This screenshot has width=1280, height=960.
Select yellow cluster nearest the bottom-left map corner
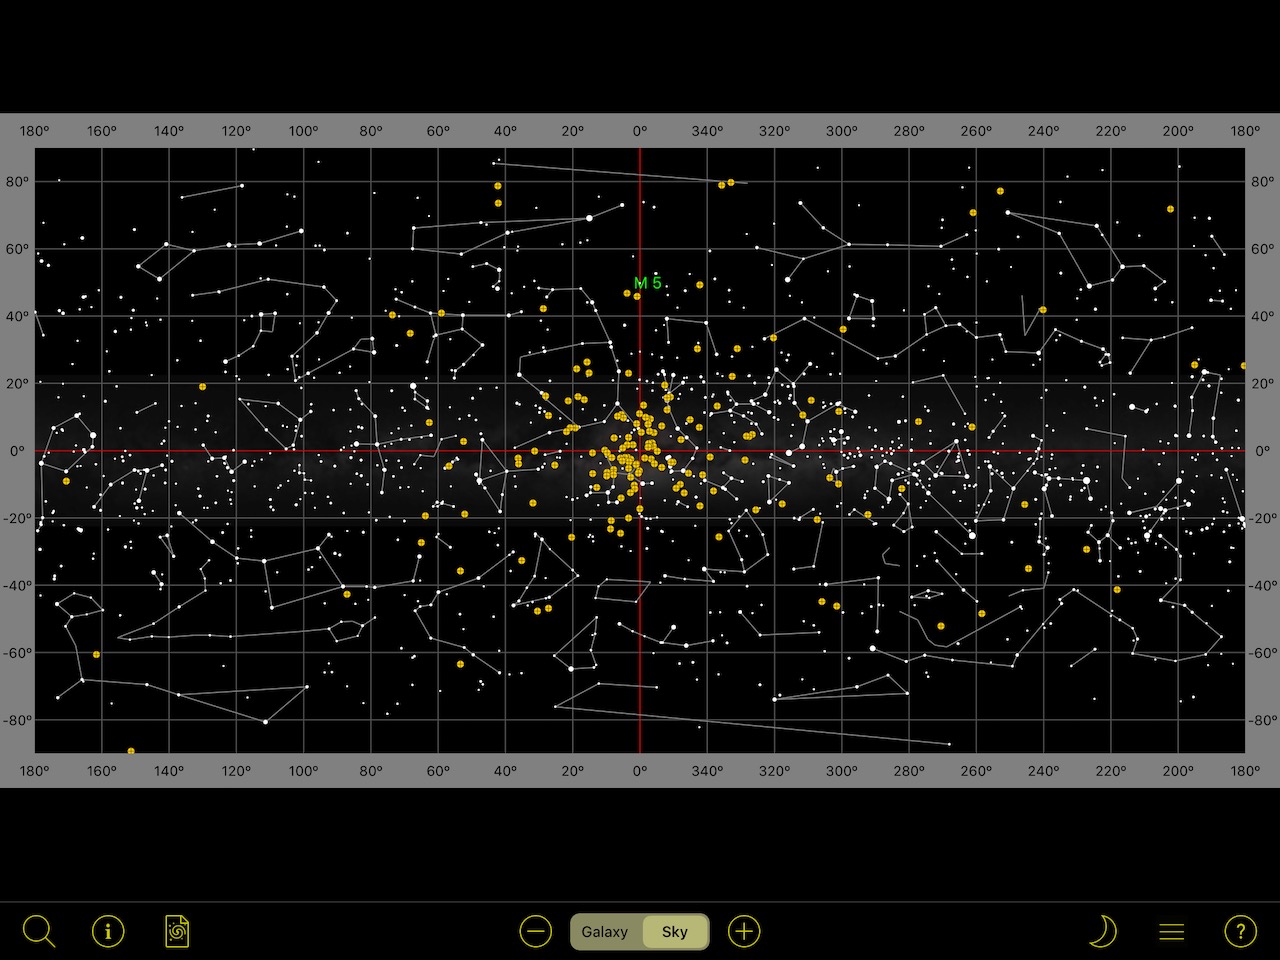(x=131, y=750)
